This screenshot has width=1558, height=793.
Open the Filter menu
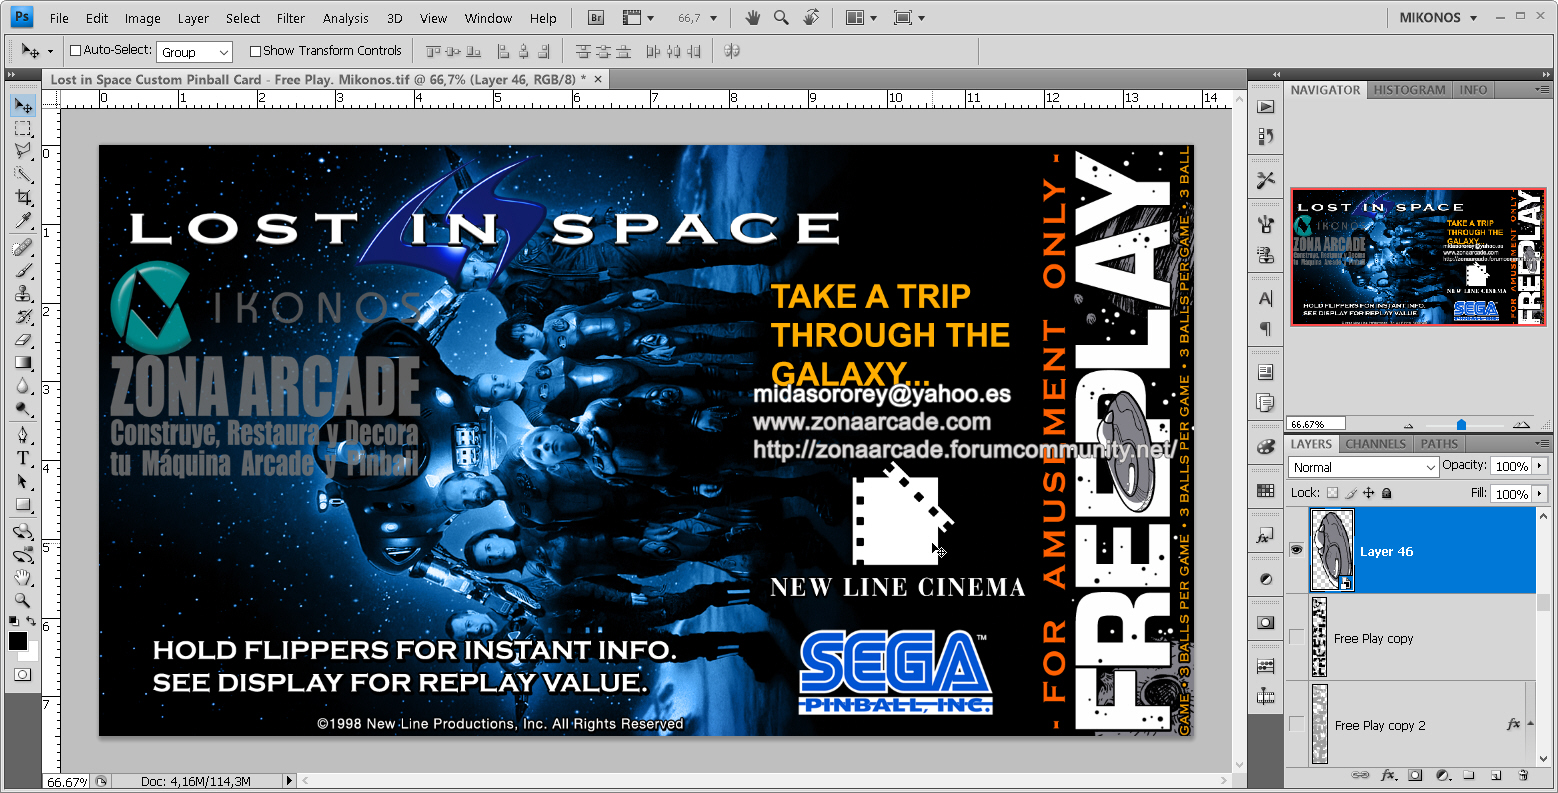(x=291, y=18)
